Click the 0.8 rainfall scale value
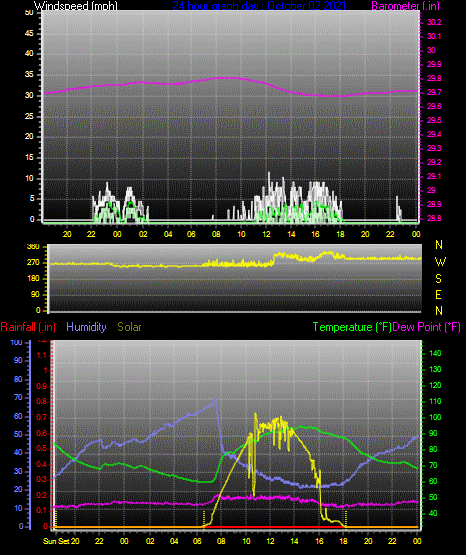Screen dimensions: 466x555 (x=42, y=401)
